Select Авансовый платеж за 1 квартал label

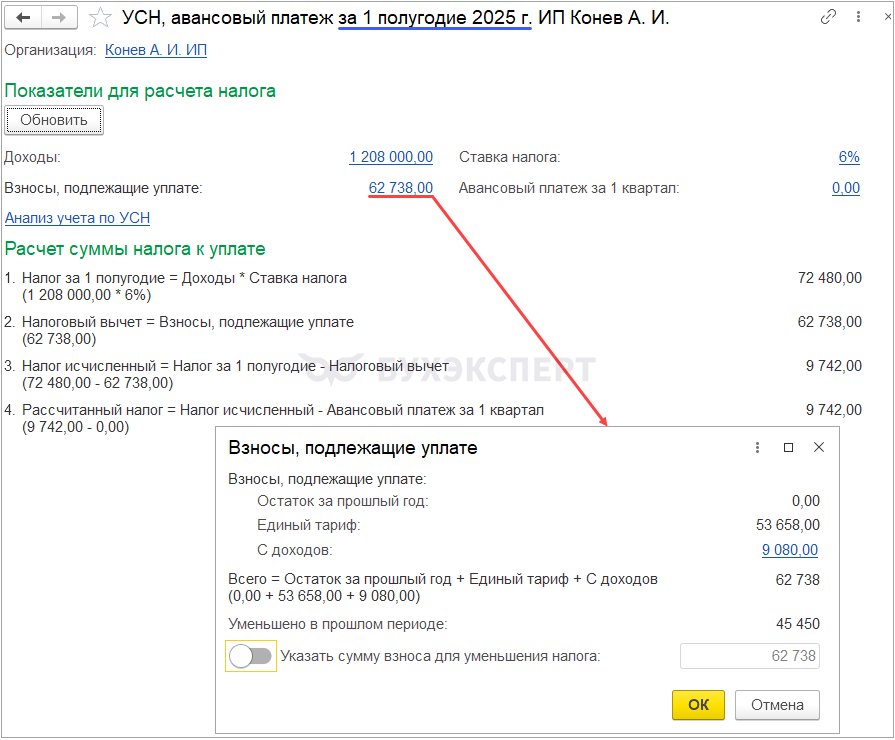point(569,188)
